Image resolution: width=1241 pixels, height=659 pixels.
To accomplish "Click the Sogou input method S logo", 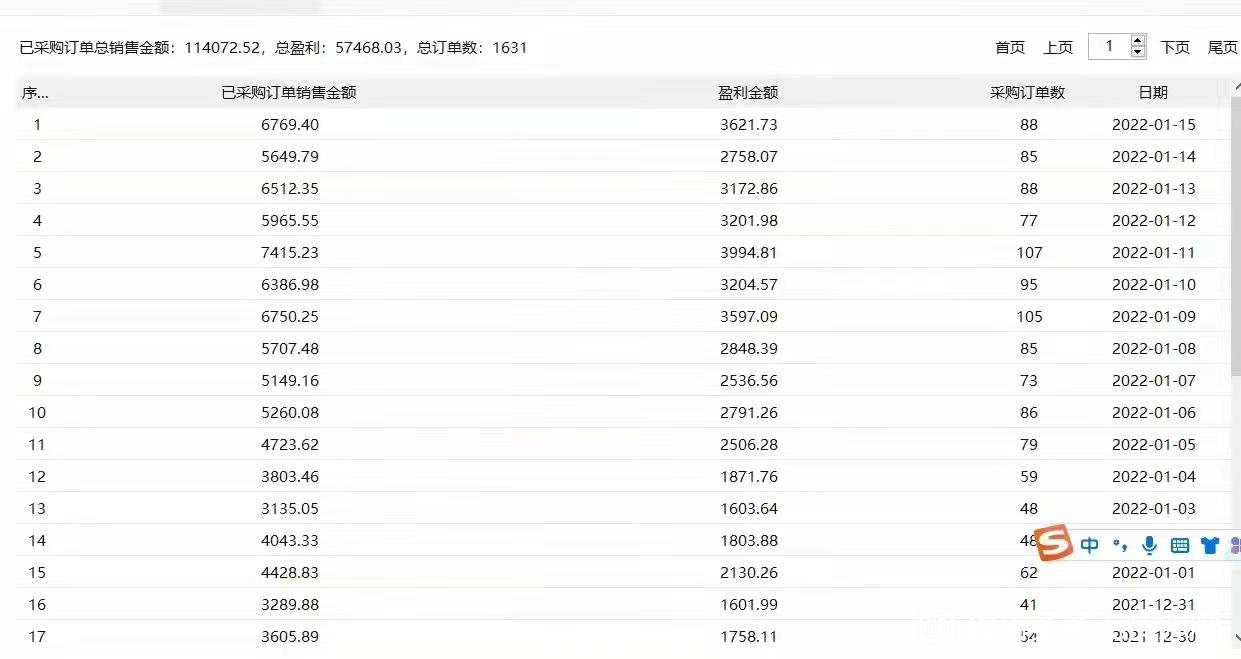I will click(x=1055, y=545).
